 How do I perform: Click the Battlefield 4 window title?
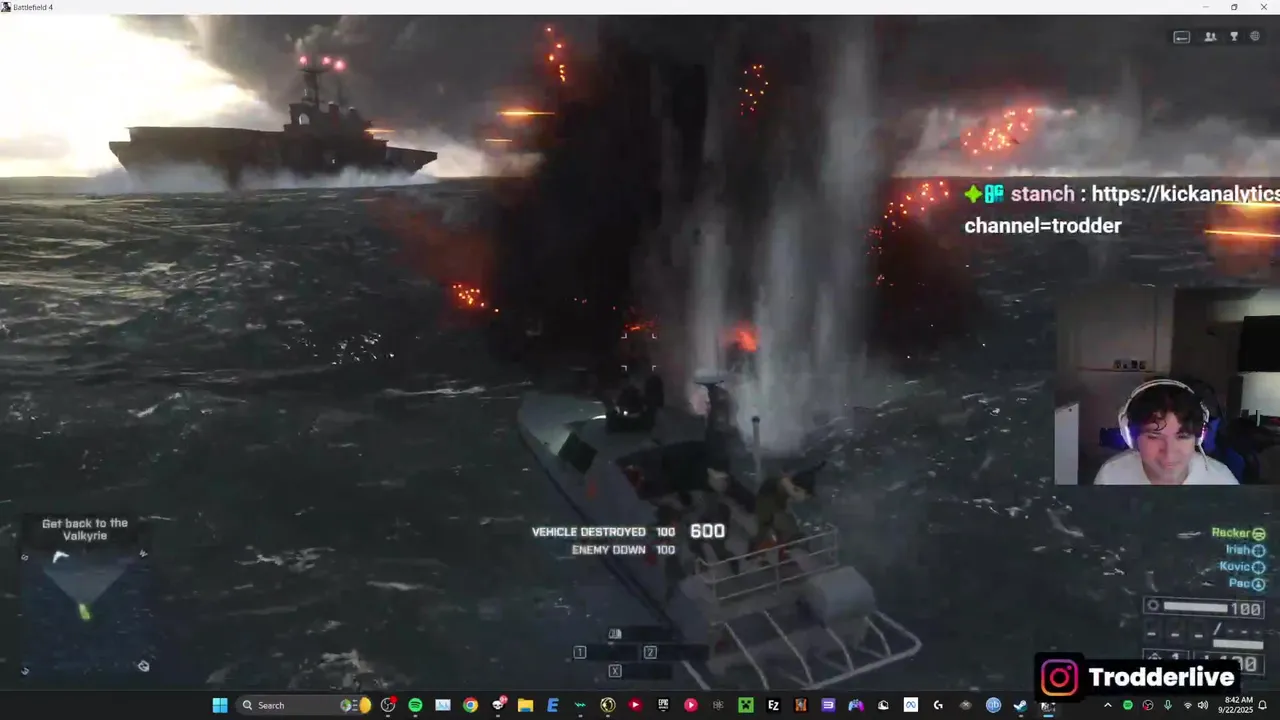pos(33,7)
